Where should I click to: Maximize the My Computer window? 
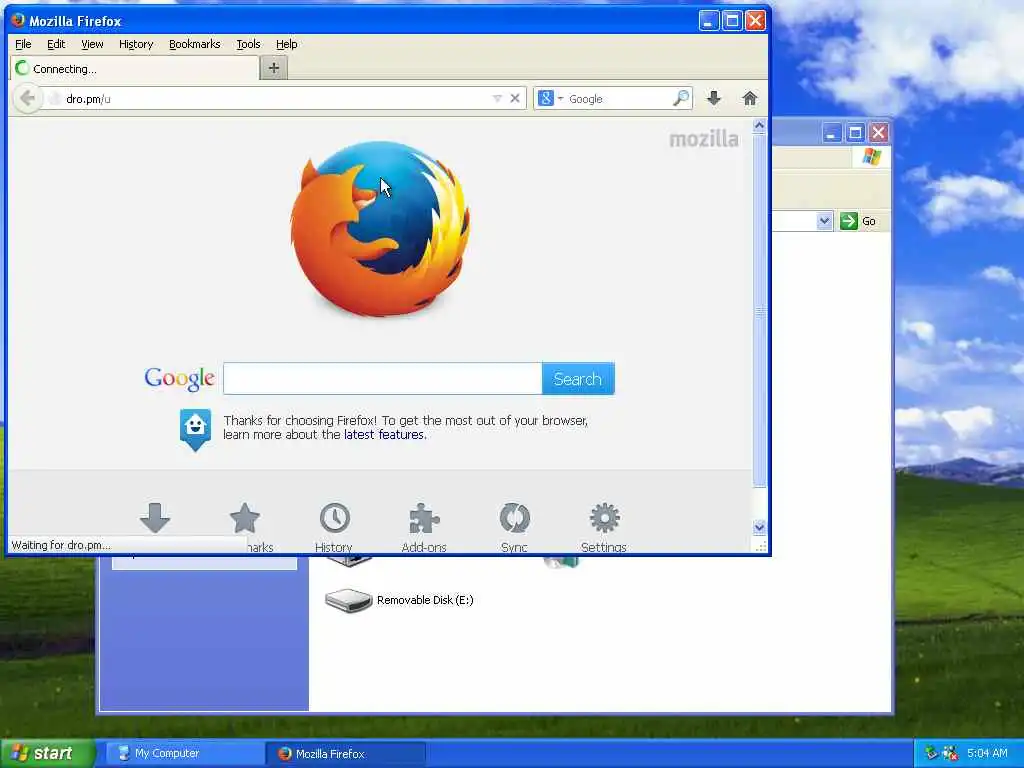click(855, 133)
